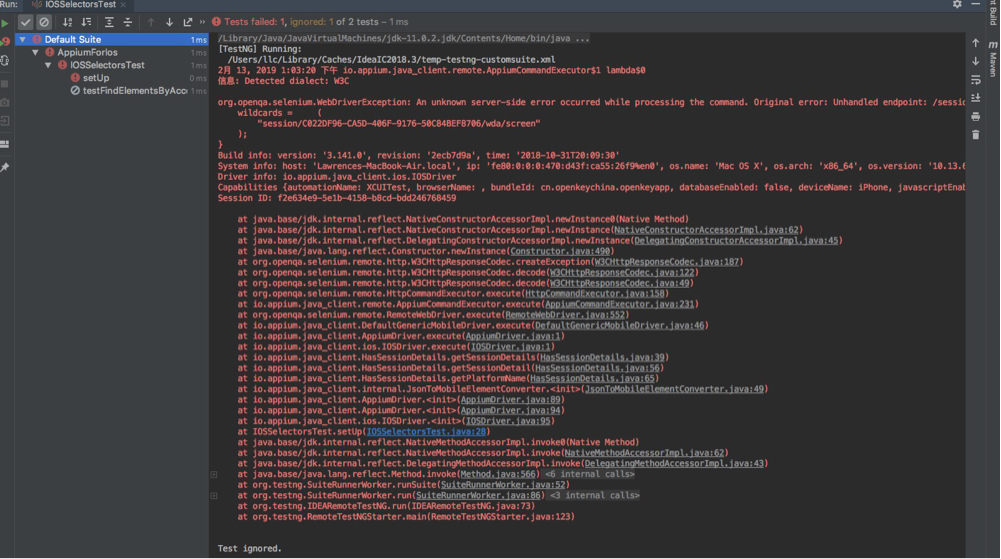The width and height of the screenshot is (1001, 559).
Task: Open HttpCommandExecutor.java:158 link
Action: [x=594, y=294]
